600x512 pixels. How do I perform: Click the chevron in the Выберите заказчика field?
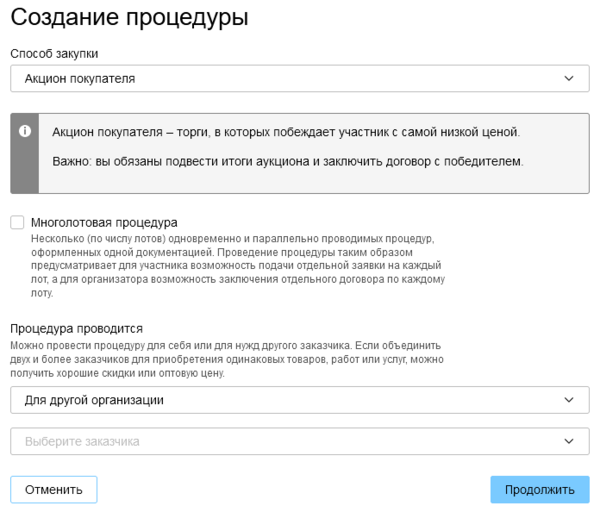(569, 441)
